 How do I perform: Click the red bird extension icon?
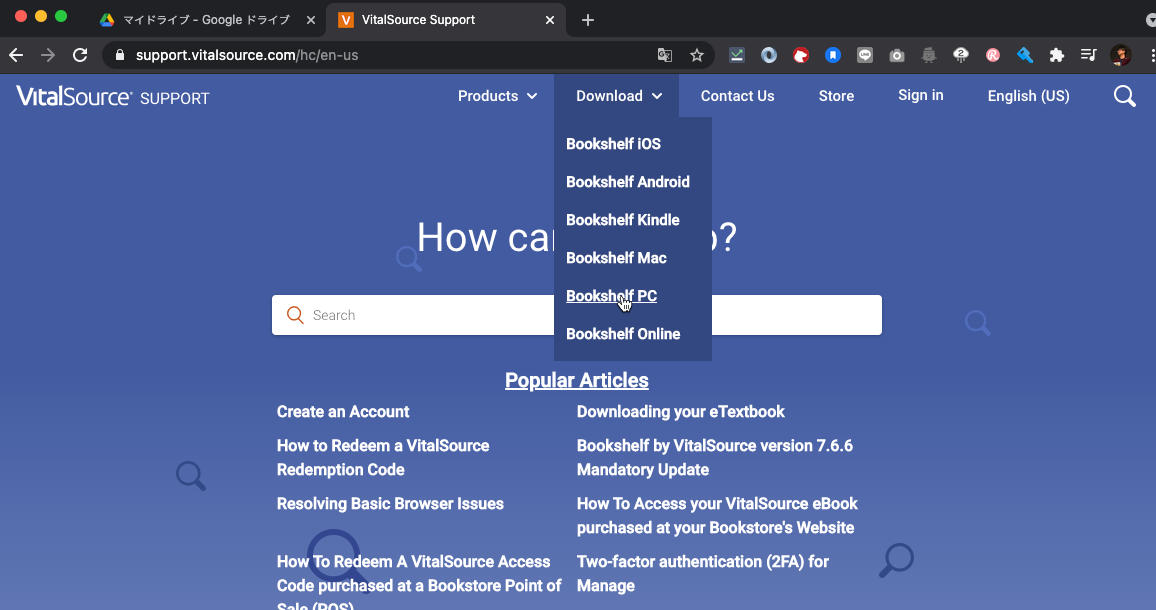[x=801, y=55]
